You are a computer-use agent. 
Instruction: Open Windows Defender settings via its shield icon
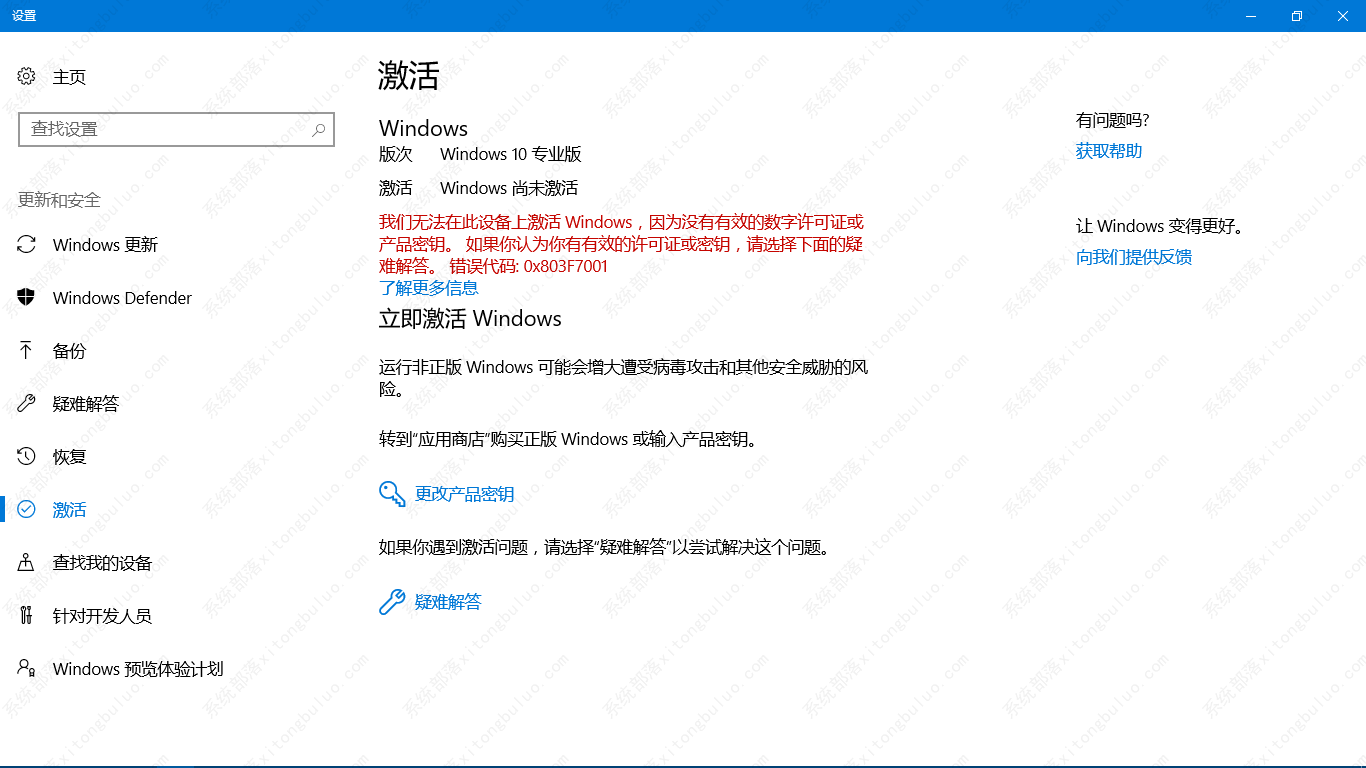(27, 297)
